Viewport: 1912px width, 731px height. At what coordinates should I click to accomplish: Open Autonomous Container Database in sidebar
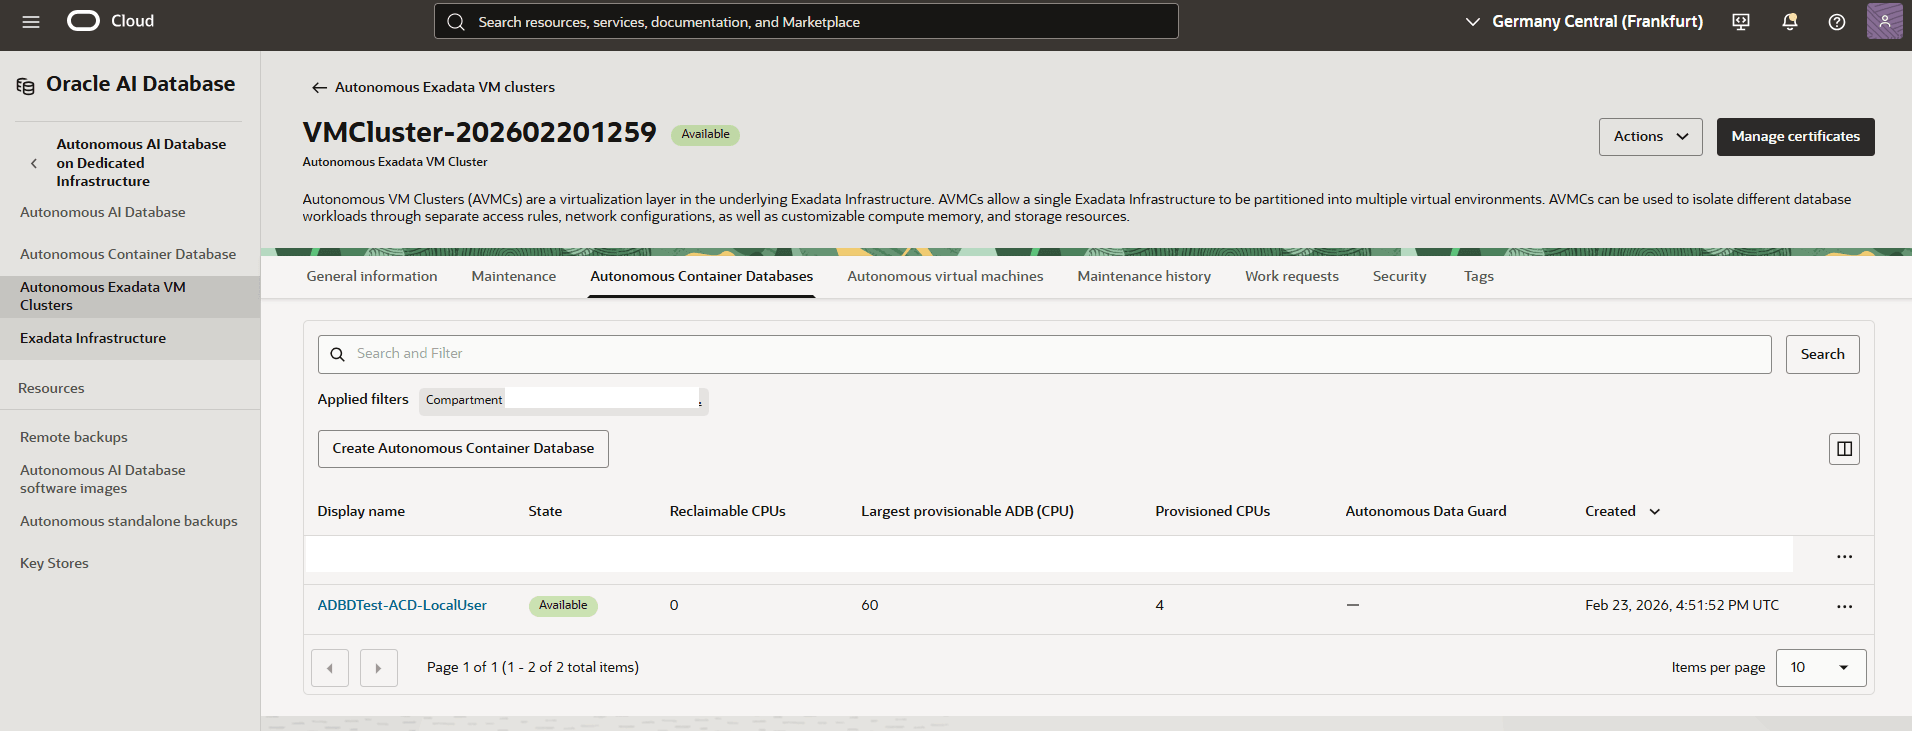pyautogui.click(x=128, y=254)
